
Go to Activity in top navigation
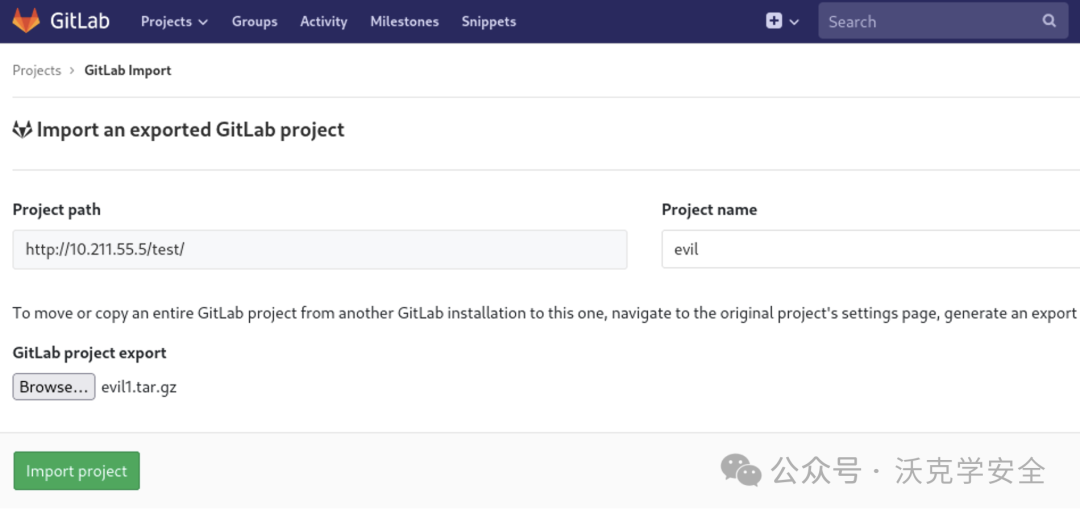[323, 21]
